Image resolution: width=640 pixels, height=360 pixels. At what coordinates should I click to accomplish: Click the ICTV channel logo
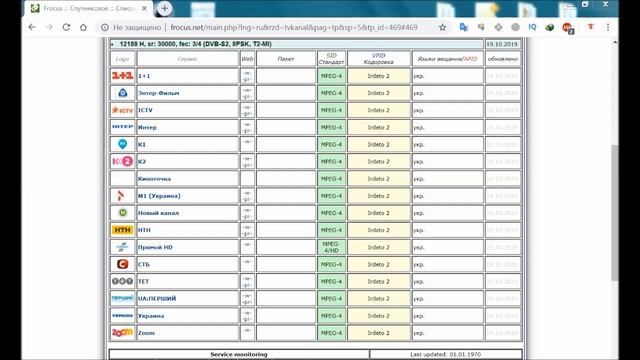point(122,110)
